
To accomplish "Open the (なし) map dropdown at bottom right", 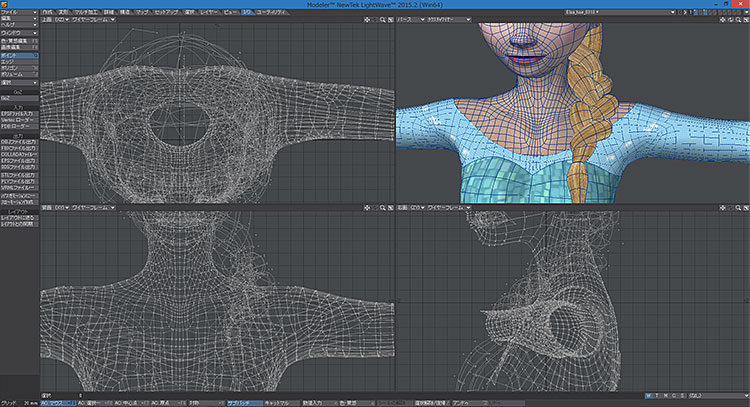I will (x=718, y=396).
